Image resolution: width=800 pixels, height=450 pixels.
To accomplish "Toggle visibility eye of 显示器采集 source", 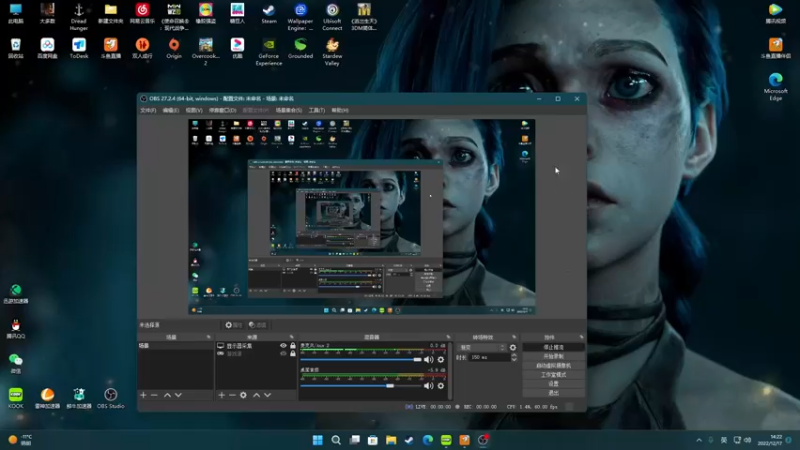I will pyautogui.click(x=283, y=345).
